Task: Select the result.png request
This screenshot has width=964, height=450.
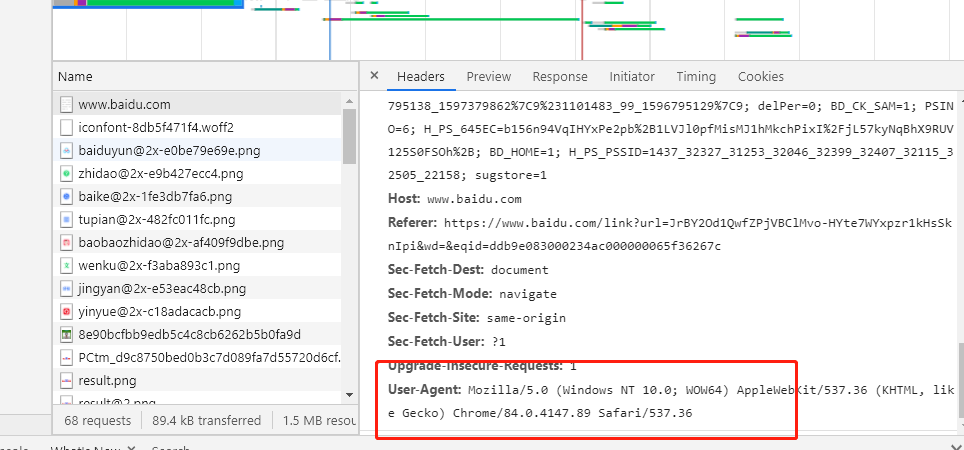Action: pos(199,381)
